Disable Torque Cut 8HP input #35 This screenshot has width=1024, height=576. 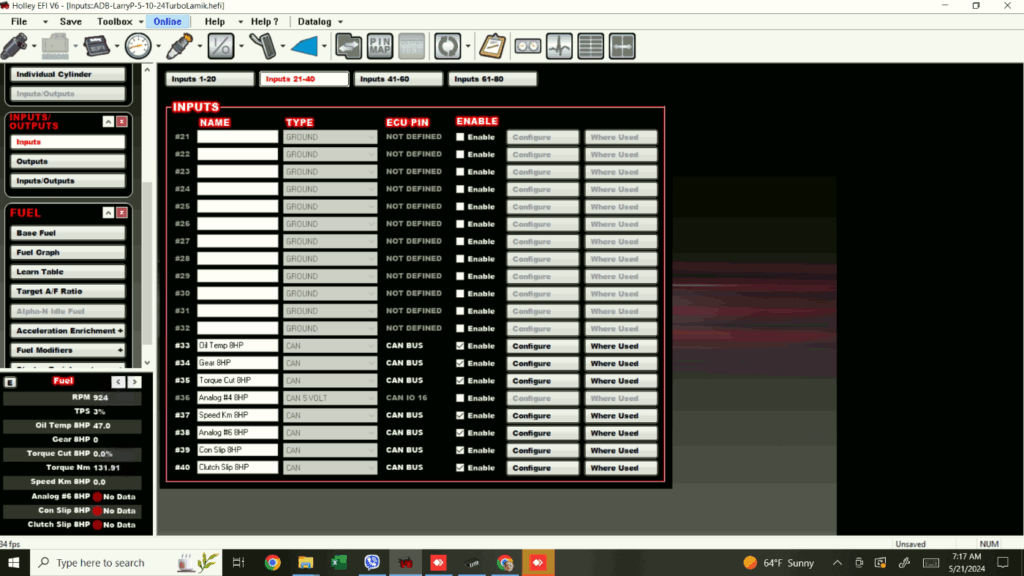[460, 381]
